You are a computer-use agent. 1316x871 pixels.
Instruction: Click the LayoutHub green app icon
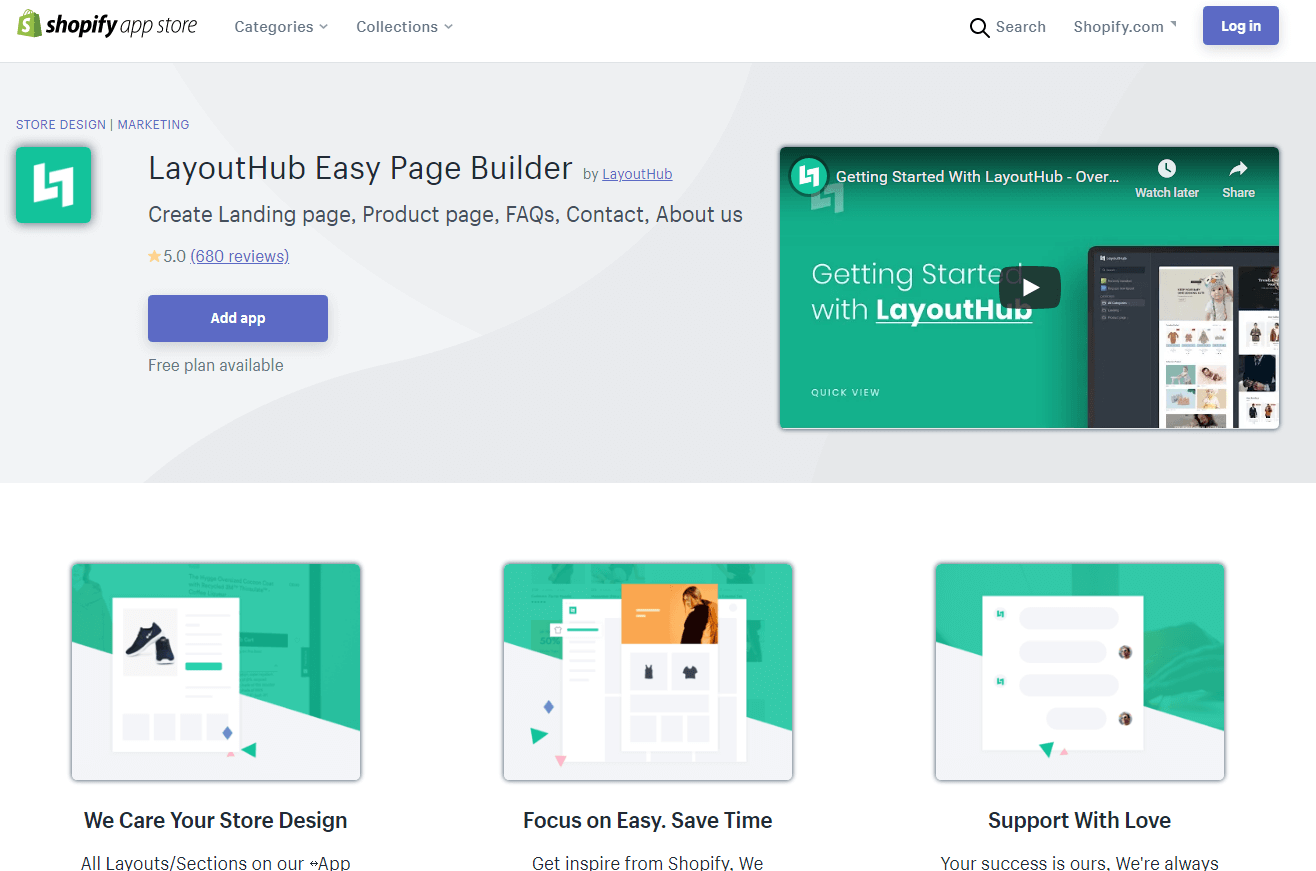click(54, 185)
